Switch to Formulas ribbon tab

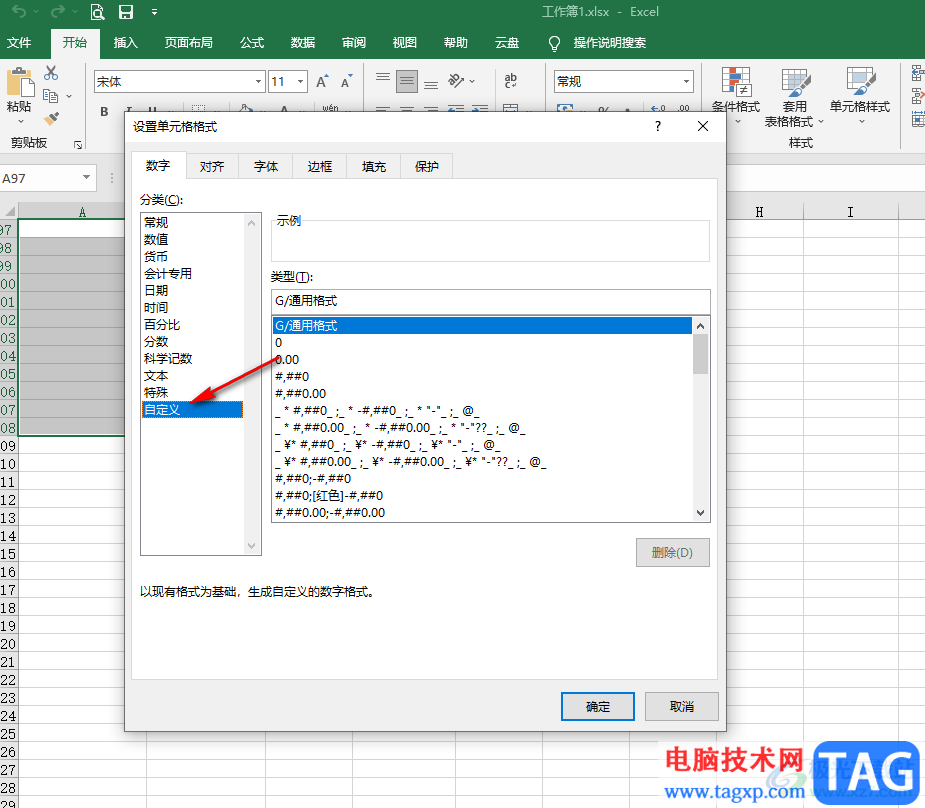tap(252, 42)
